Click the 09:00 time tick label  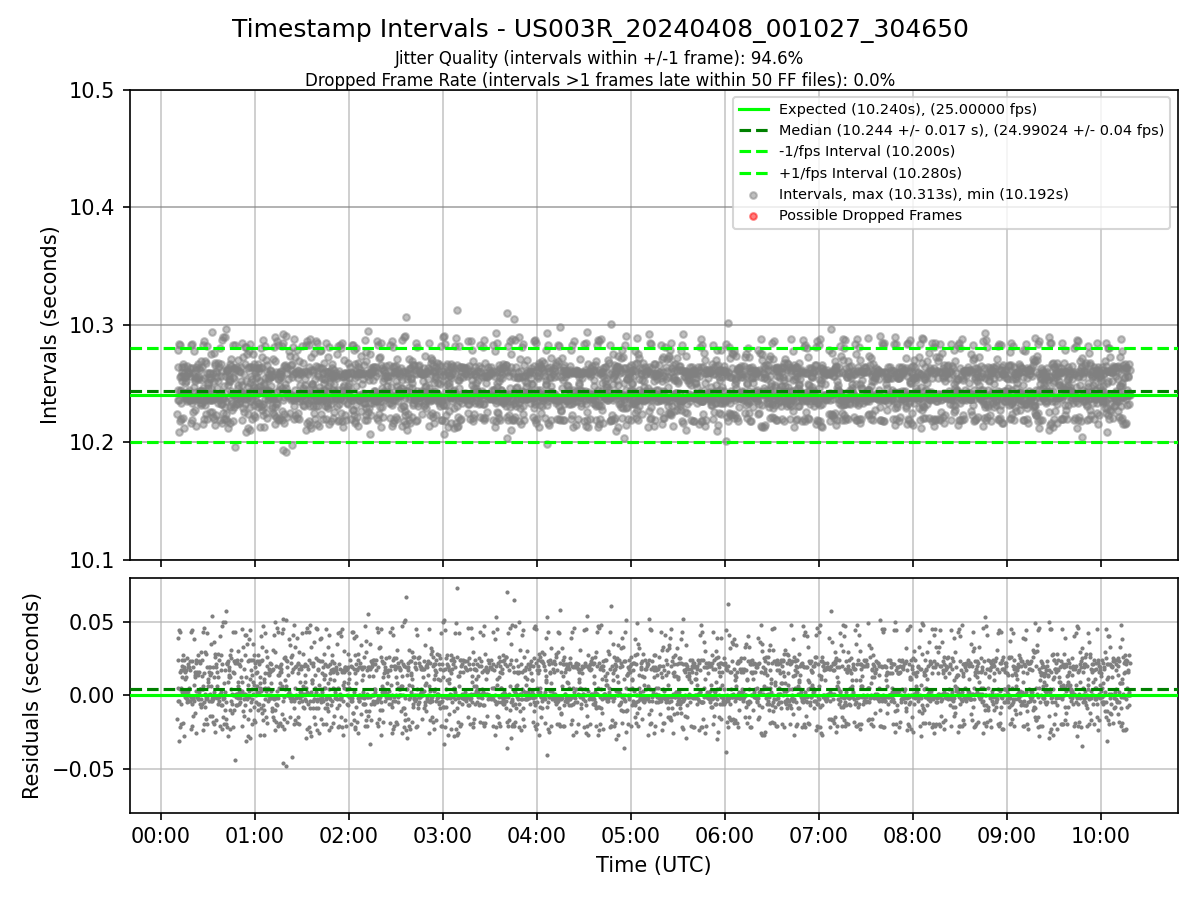tap(1007, 833)
